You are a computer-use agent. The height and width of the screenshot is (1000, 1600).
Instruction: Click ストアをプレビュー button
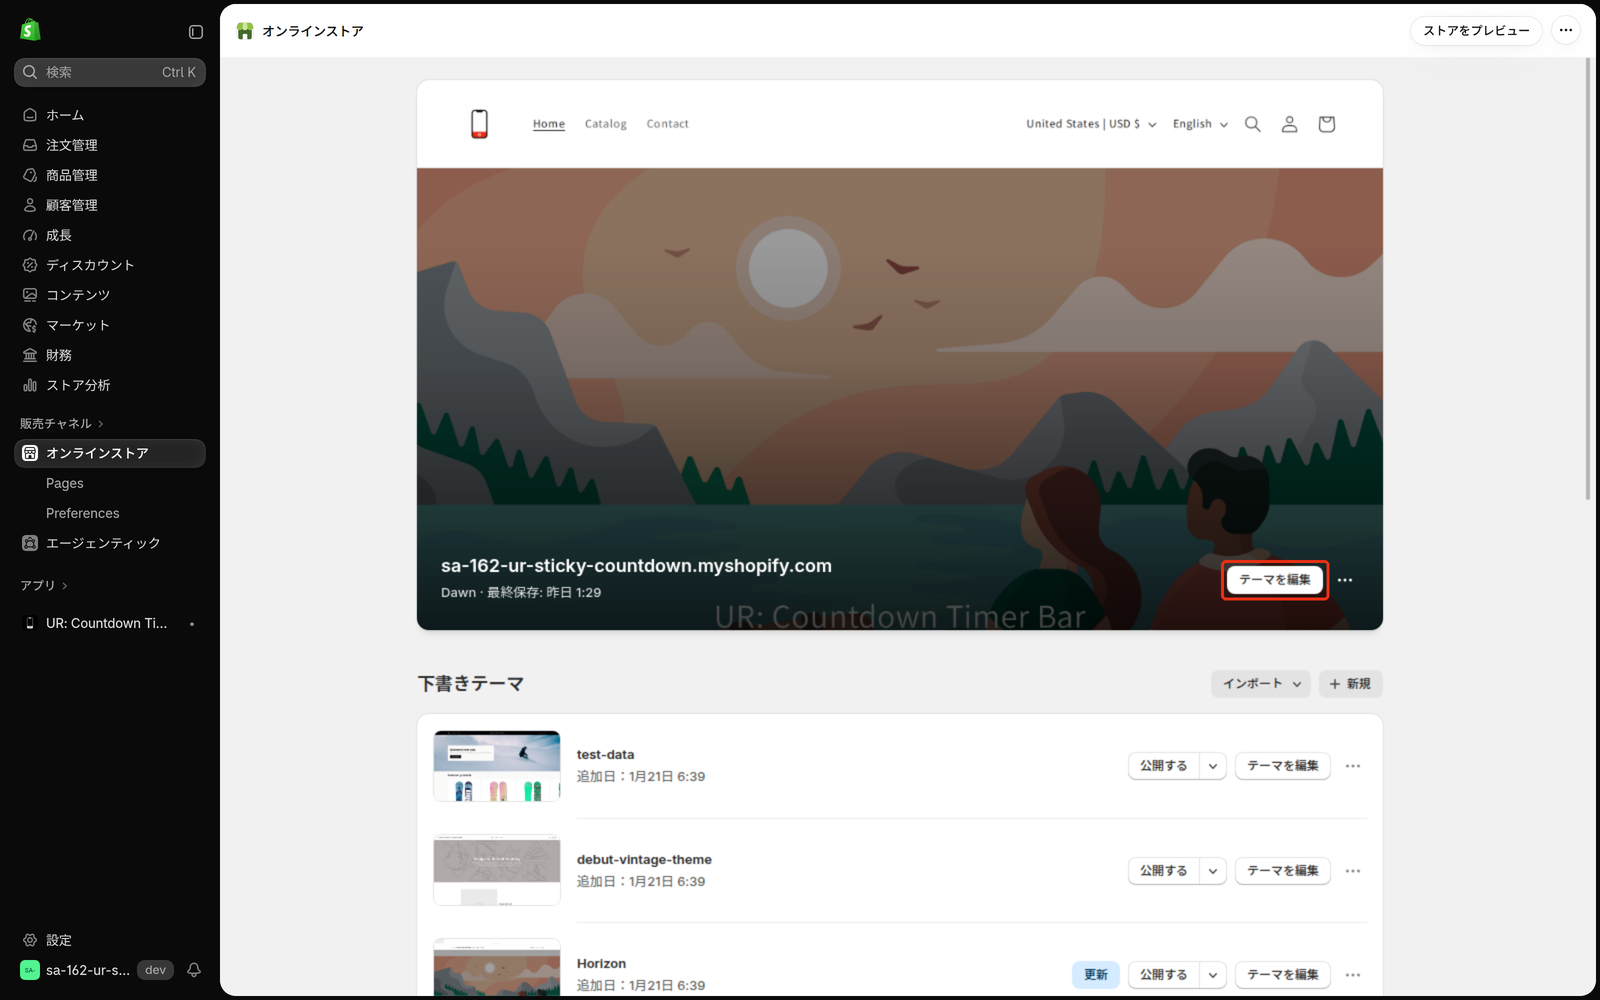[1476, 31]
